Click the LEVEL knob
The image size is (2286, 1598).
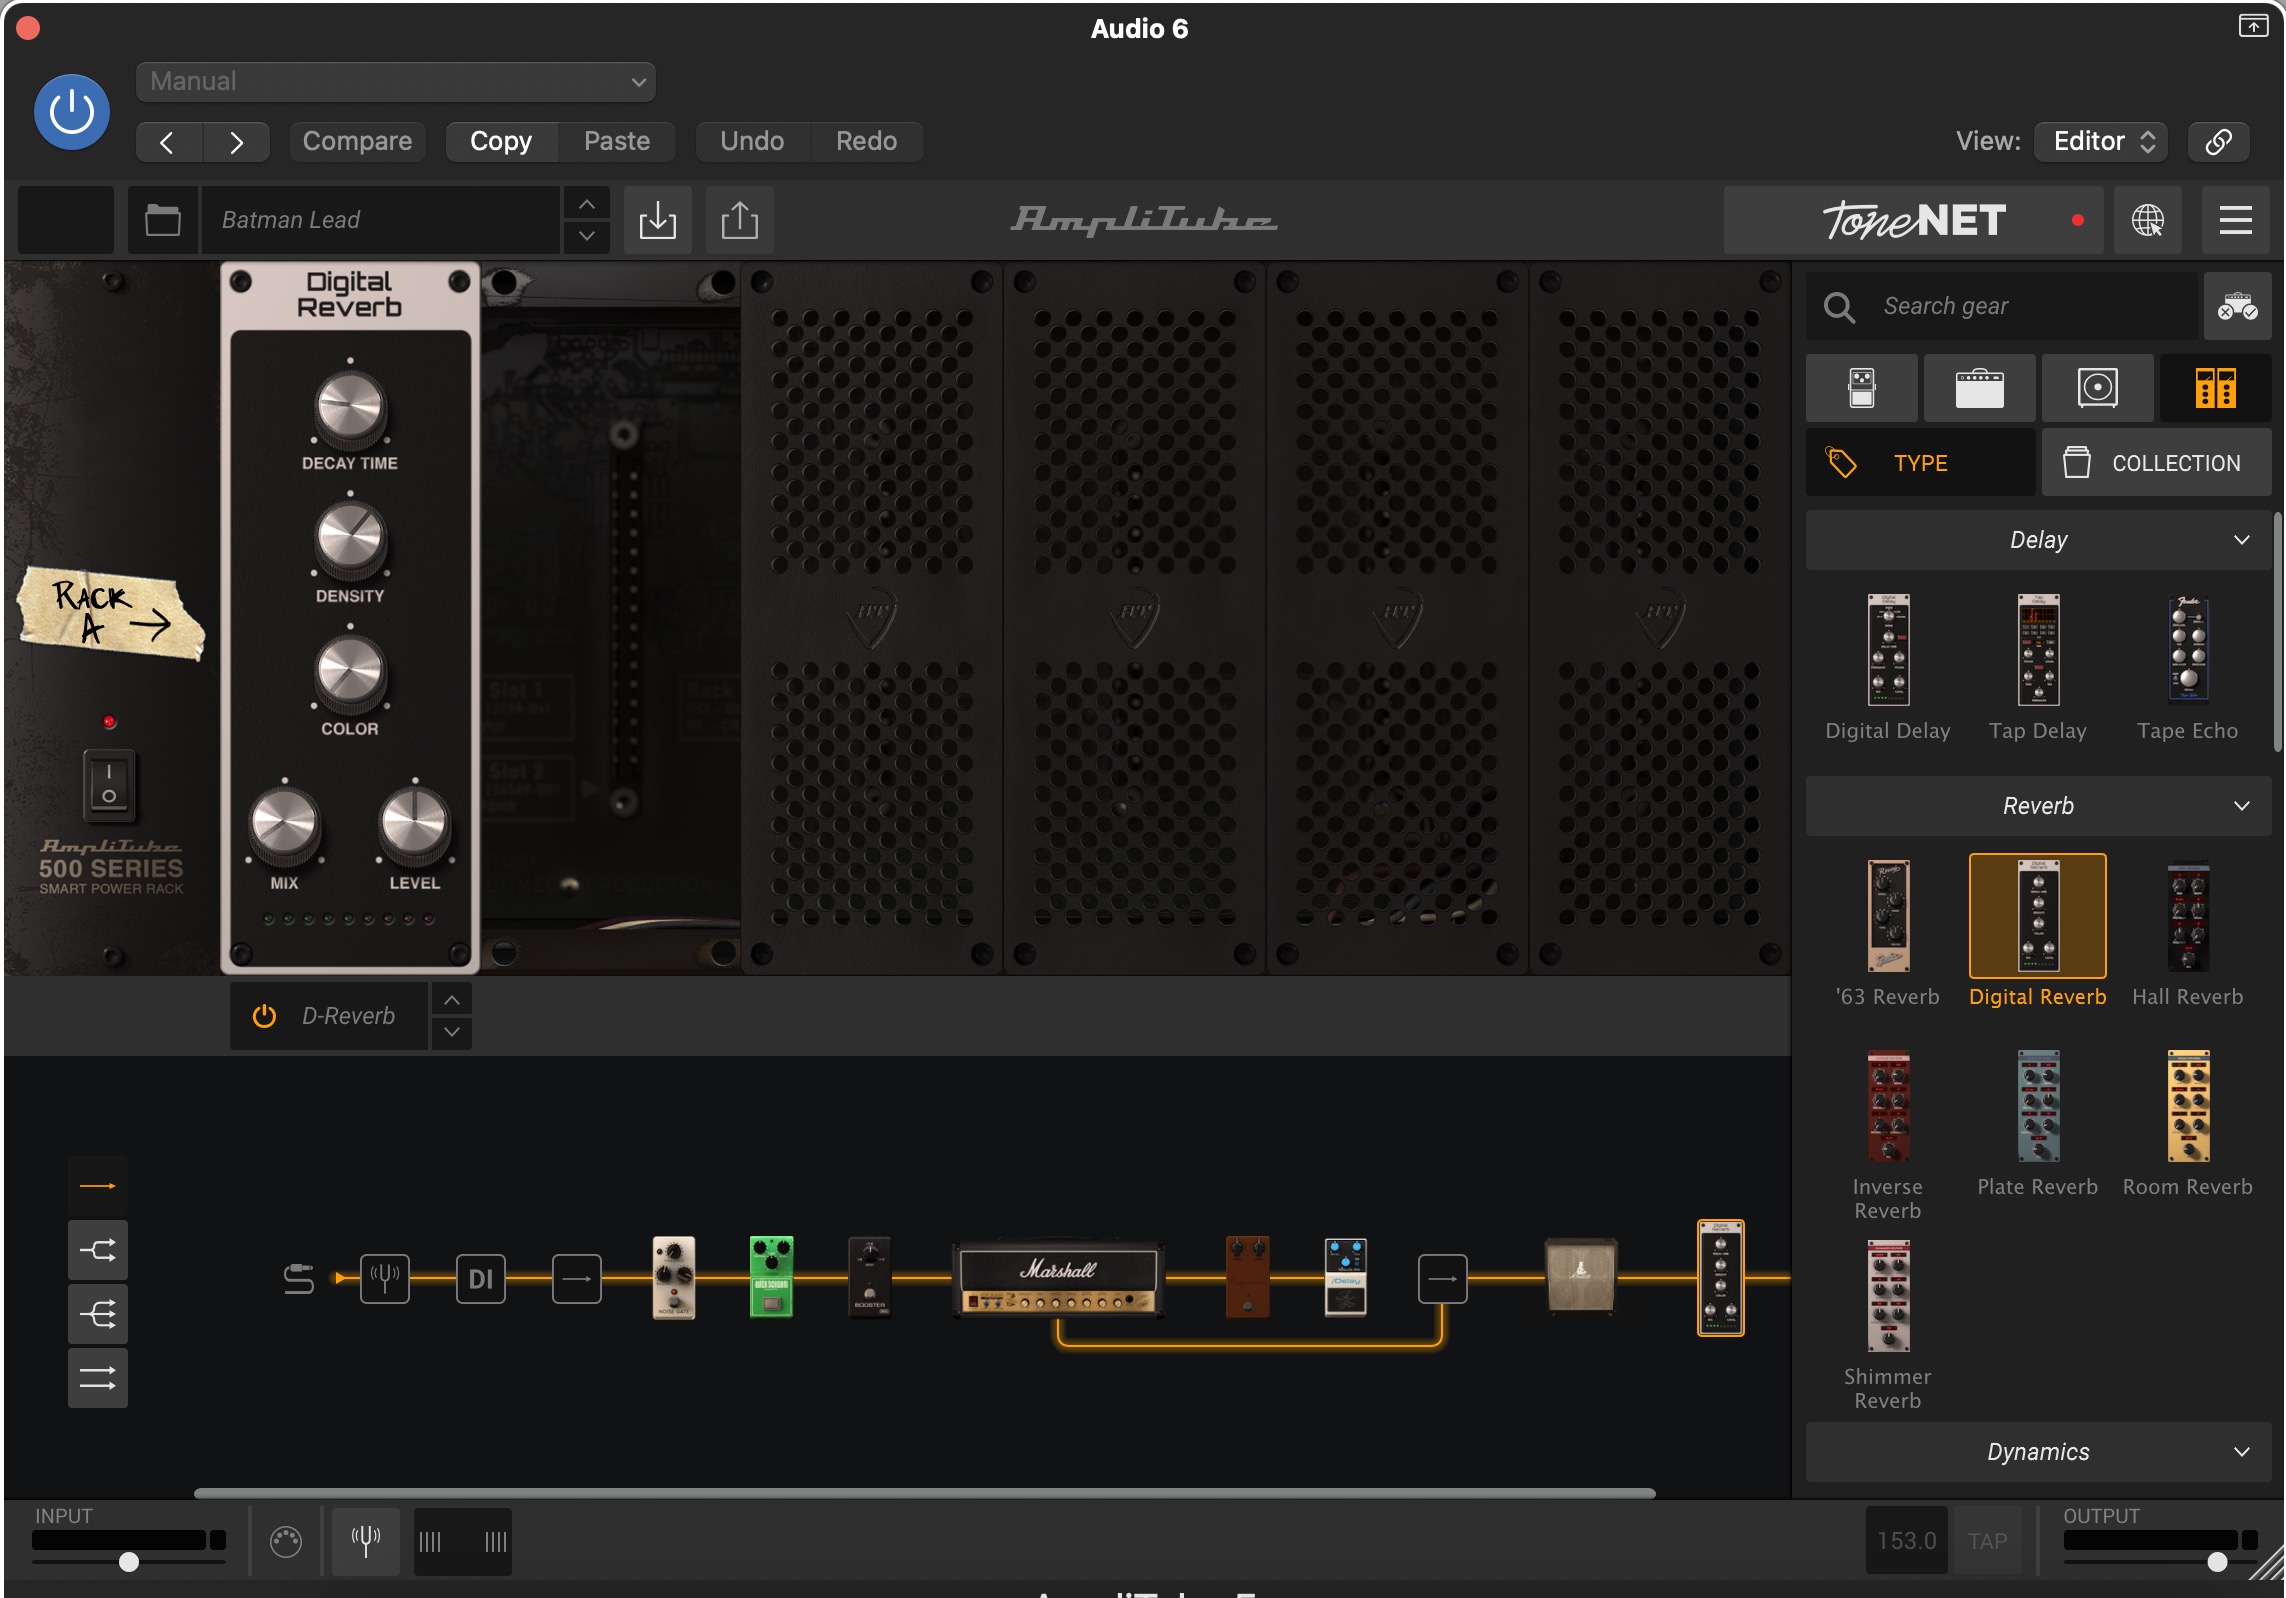[414, 825]
